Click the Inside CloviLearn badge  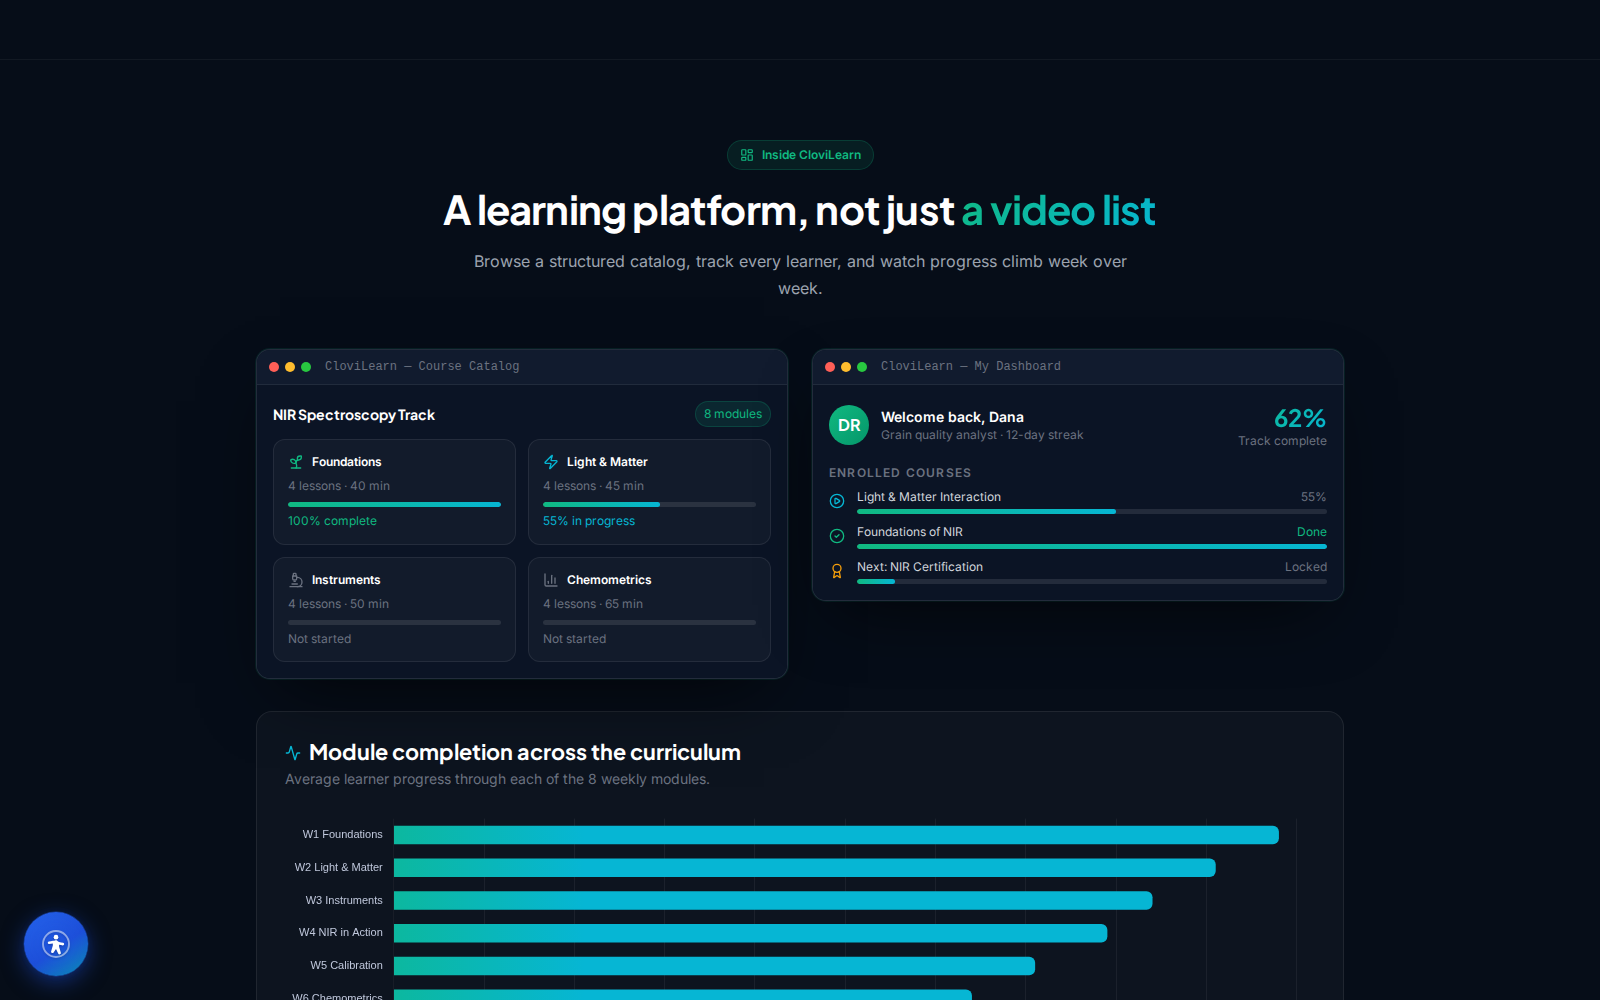[800, 155]
